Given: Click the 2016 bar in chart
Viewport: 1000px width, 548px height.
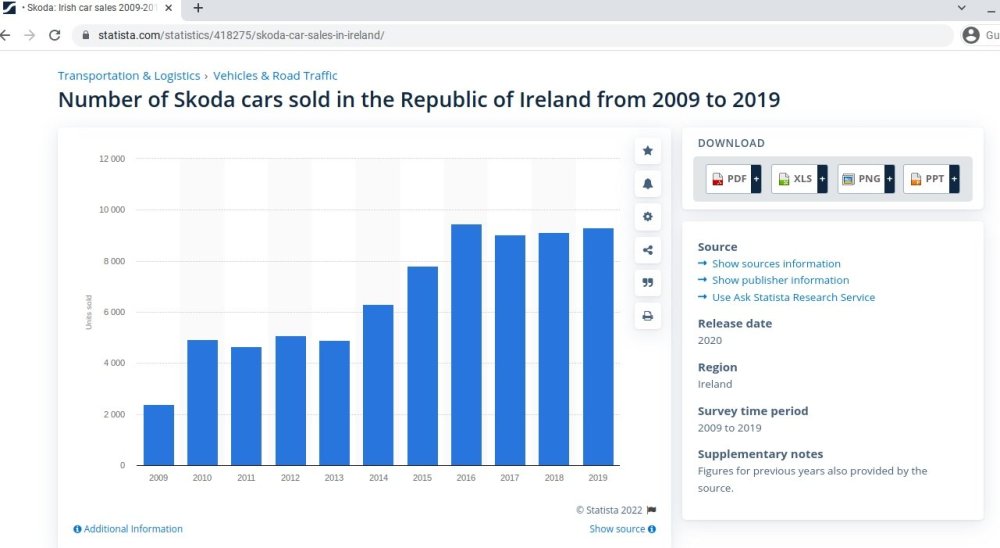Looking at the screenshot, I should (x=466, y=345).
